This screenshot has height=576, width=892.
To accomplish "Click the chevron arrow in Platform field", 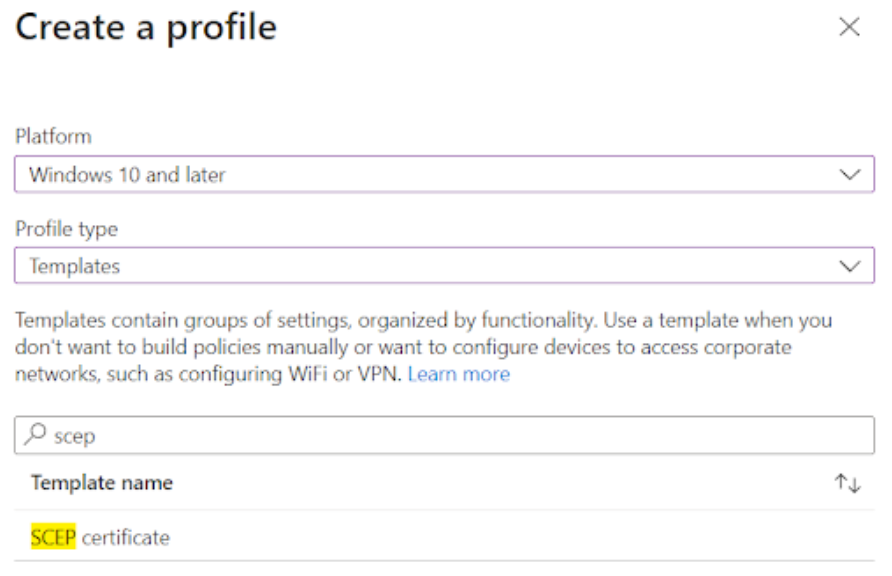I will 850,175.
